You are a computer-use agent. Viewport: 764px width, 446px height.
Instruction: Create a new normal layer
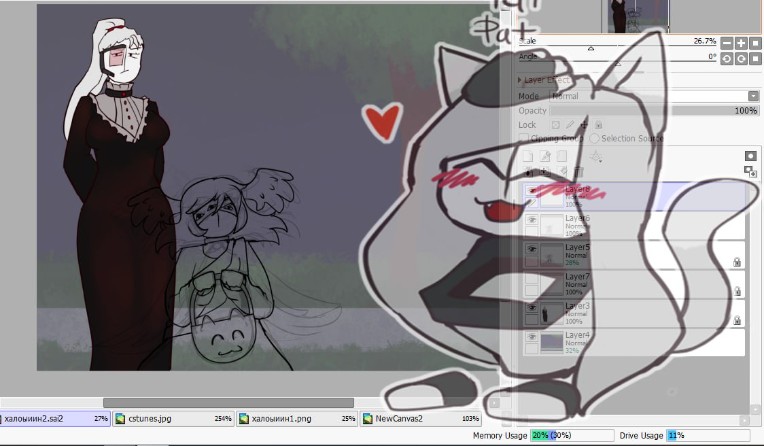[x=528, y=156]
